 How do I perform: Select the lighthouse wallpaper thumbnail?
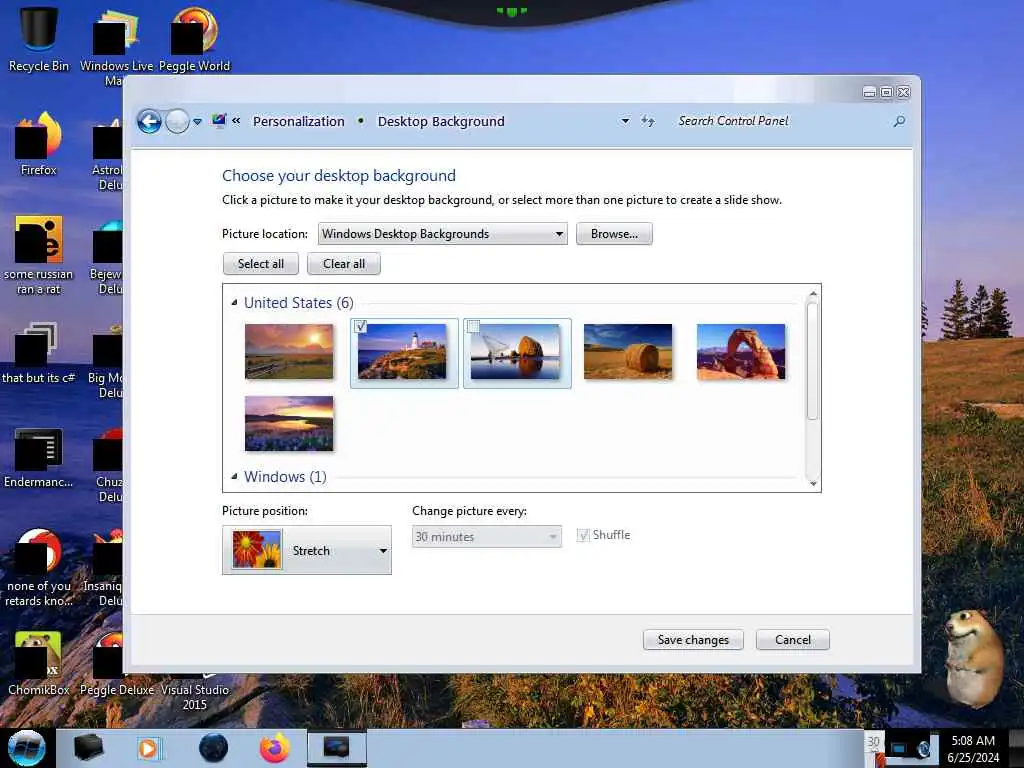(402, 353)
